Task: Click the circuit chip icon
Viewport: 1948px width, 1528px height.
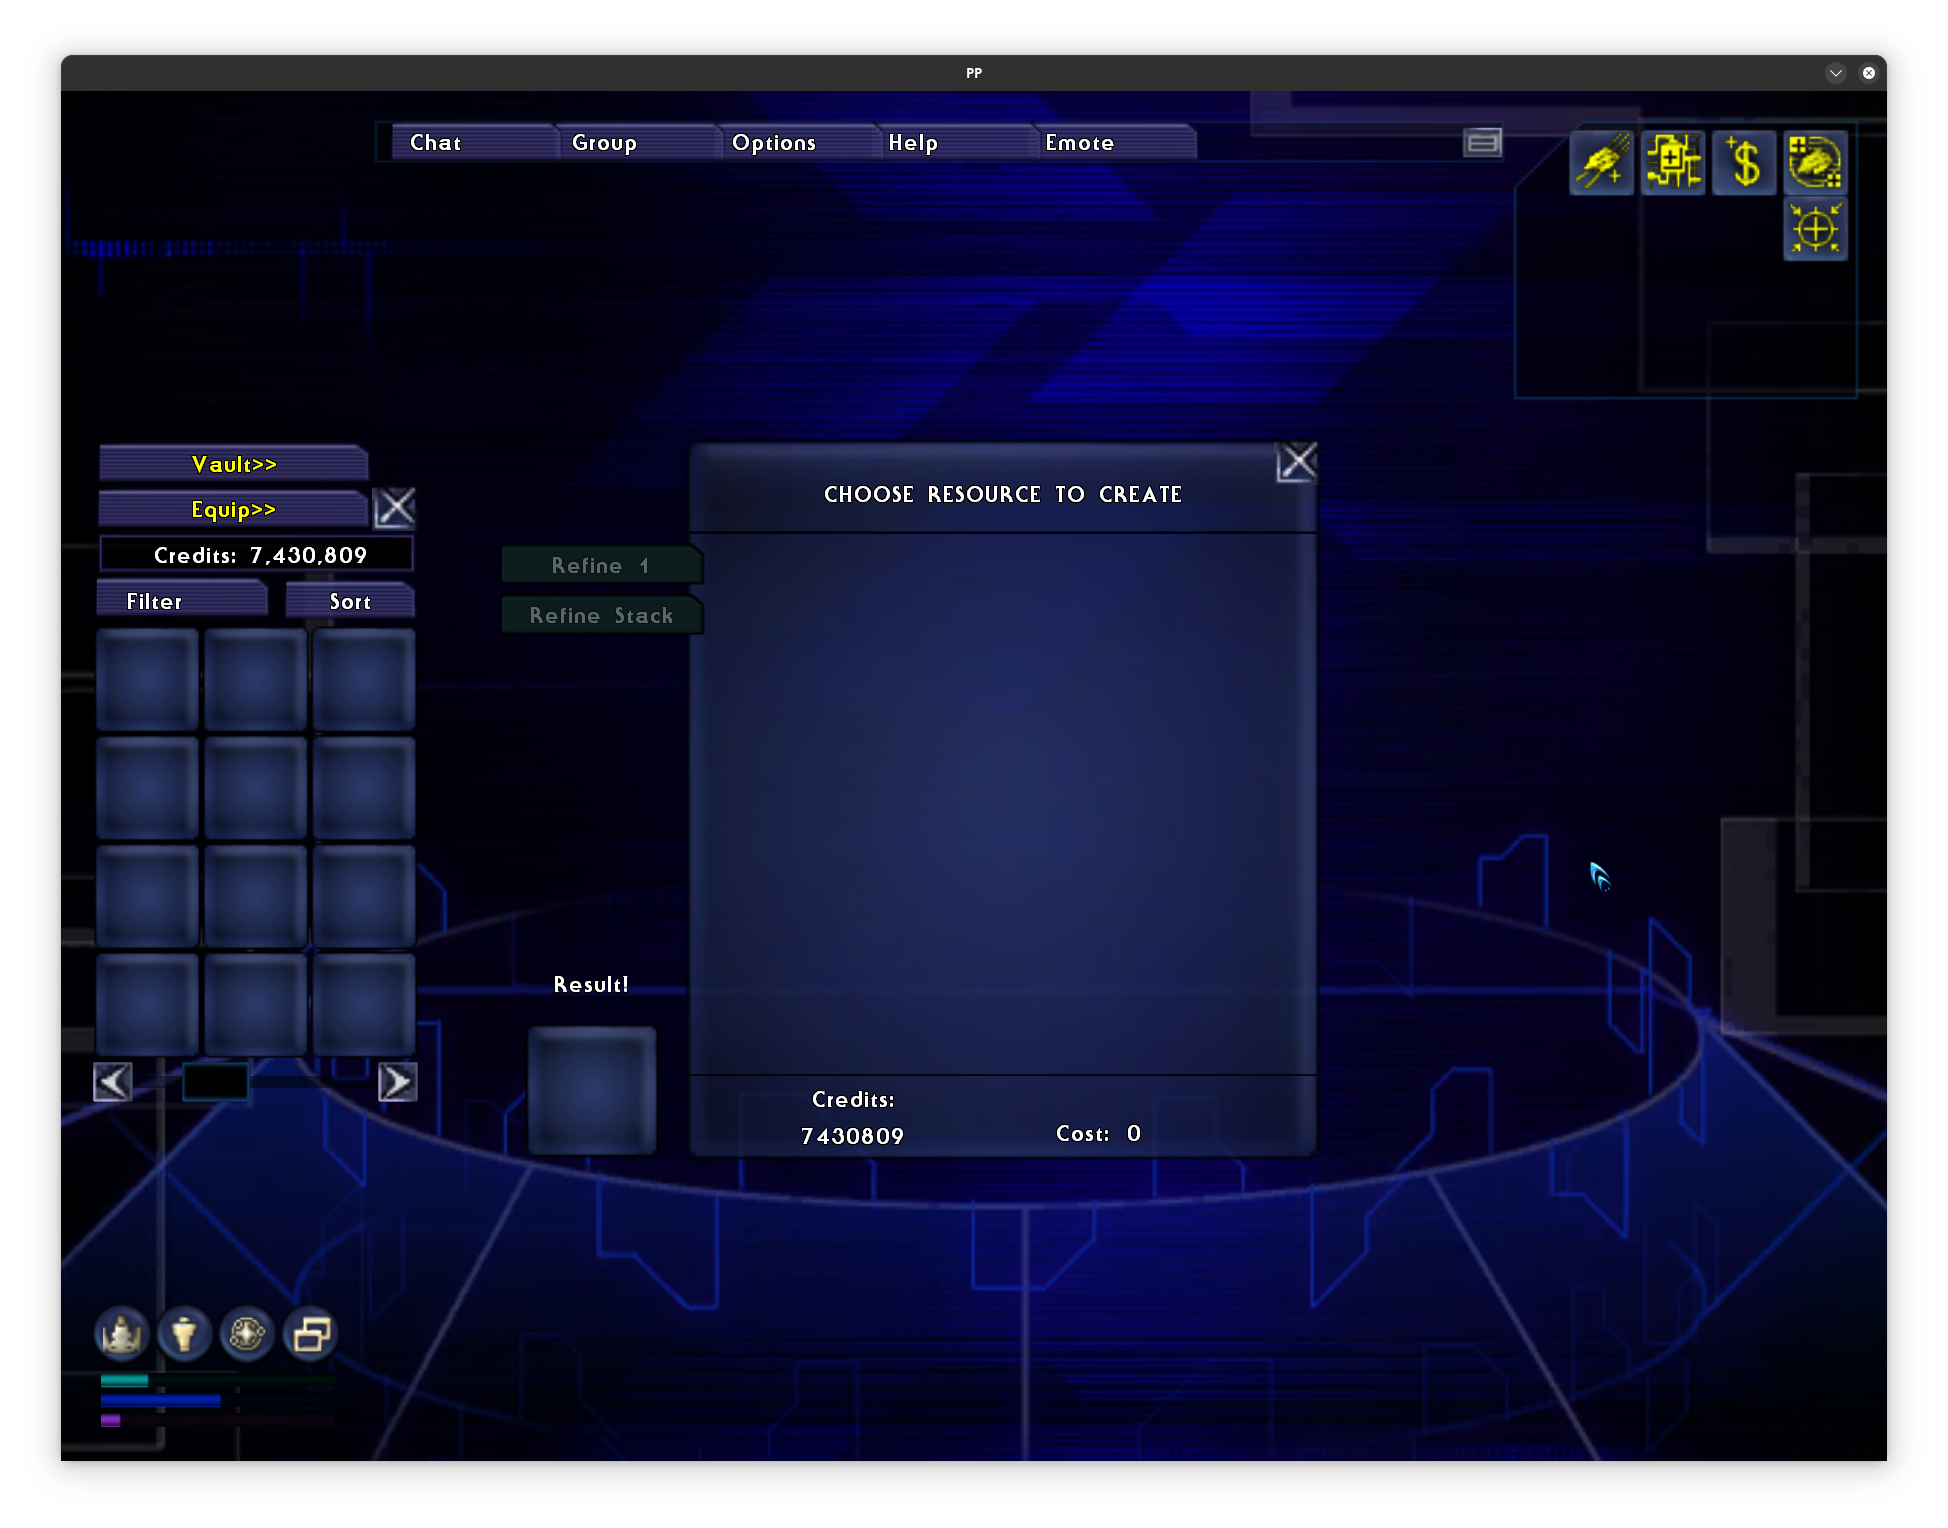Action: (x=1673, y=163)
